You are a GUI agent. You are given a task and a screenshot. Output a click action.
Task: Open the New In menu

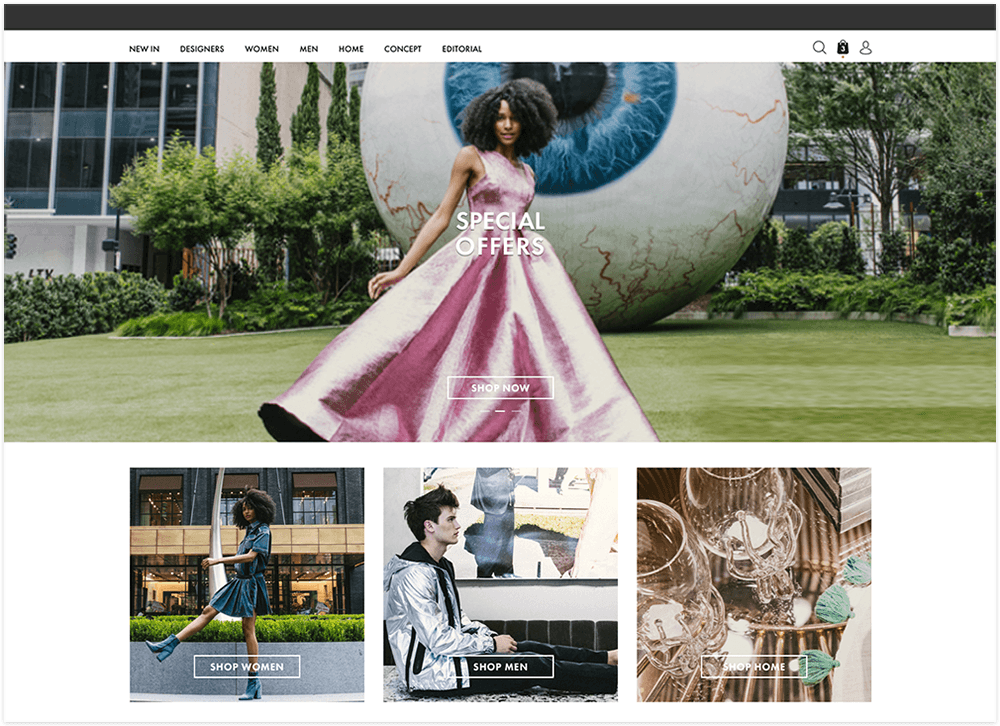click(x=144, y=49)
